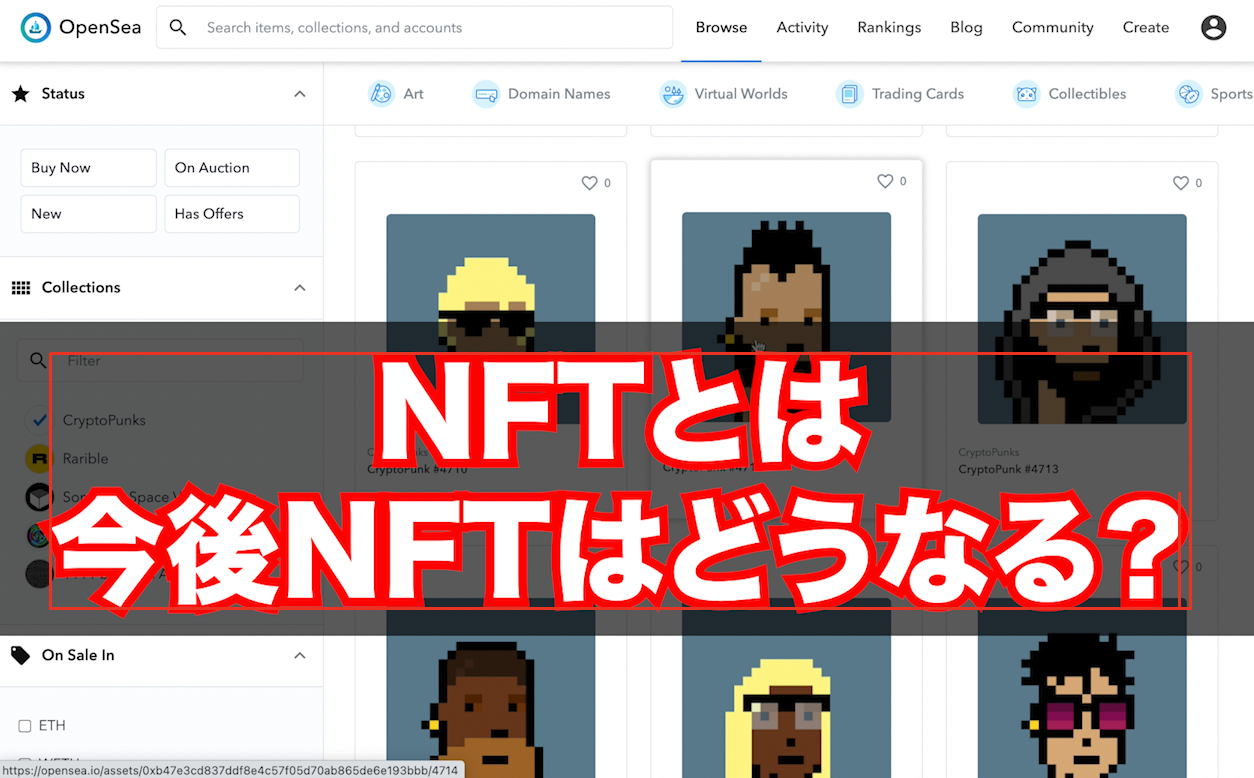The width and height of the screenshot is (1254, 778).
Task: Select the Virtual Worlds category icon
Action: (x=673, y=94)
